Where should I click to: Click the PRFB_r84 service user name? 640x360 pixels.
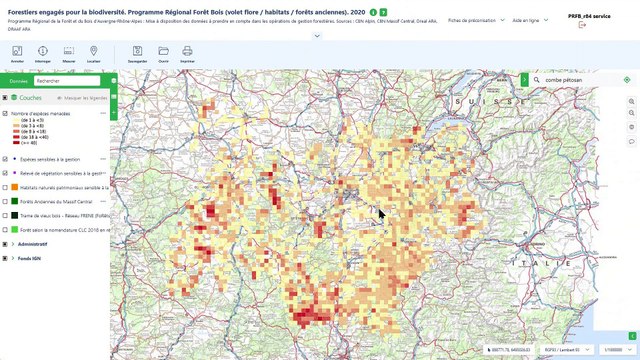coord(589,16)
